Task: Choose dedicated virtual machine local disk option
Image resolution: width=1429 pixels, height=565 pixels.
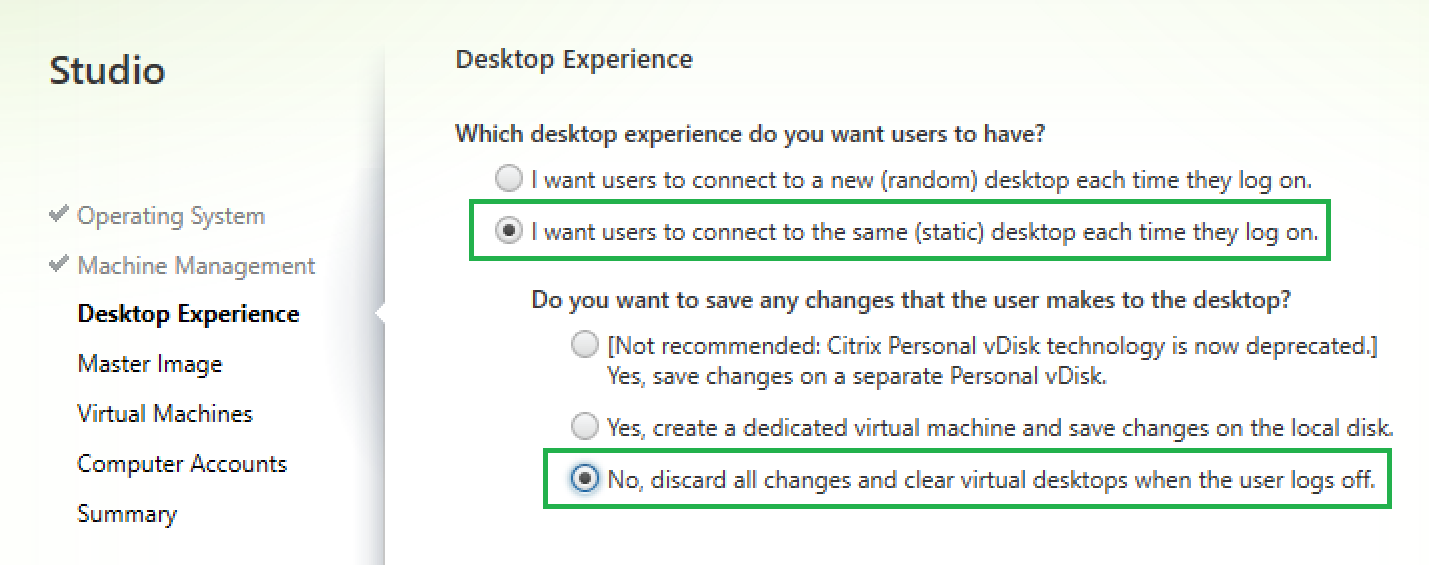Action: pos(583,428)
